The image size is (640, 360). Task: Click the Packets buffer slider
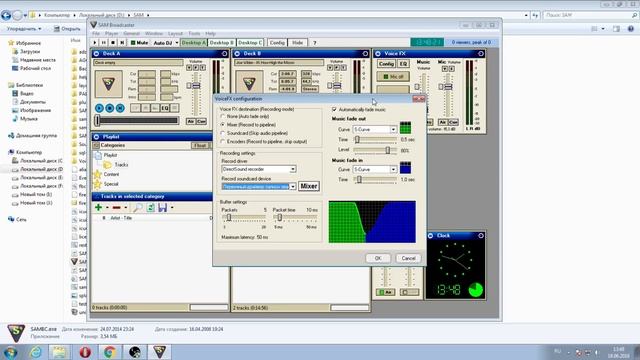pos(244,218)
